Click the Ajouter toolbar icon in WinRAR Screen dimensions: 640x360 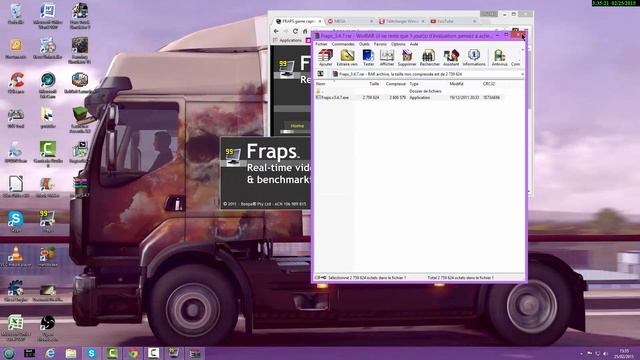click(x=325, y=58)
